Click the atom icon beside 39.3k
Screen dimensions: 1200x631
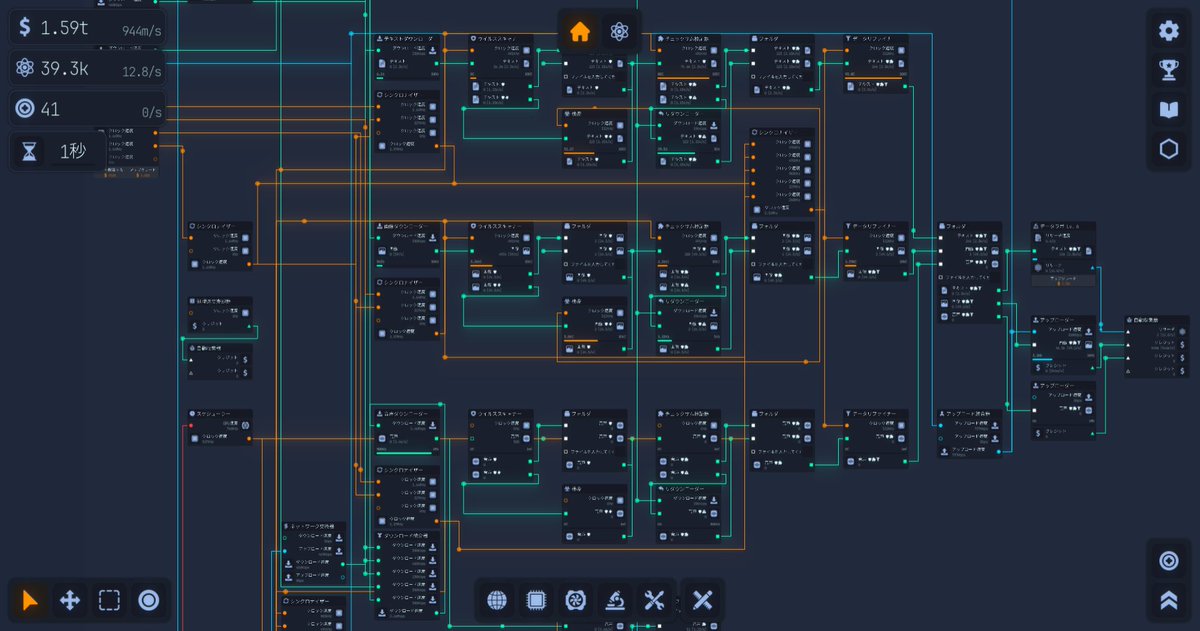coord(25,69)
